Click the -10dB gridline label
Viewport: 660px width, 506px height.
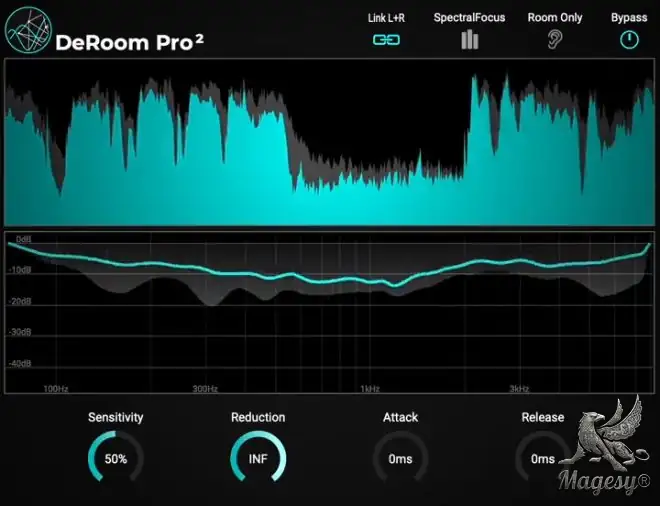click(x=20, y=270)
